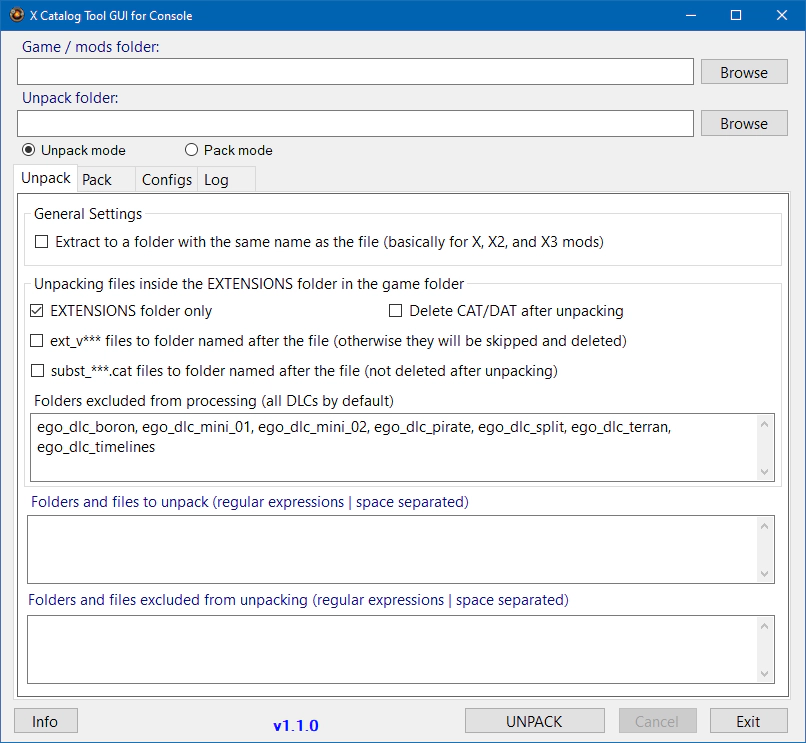Screen dimensions: 806x743
Task: Click the Game / mods folder input field
Action: tap(355, 72)
